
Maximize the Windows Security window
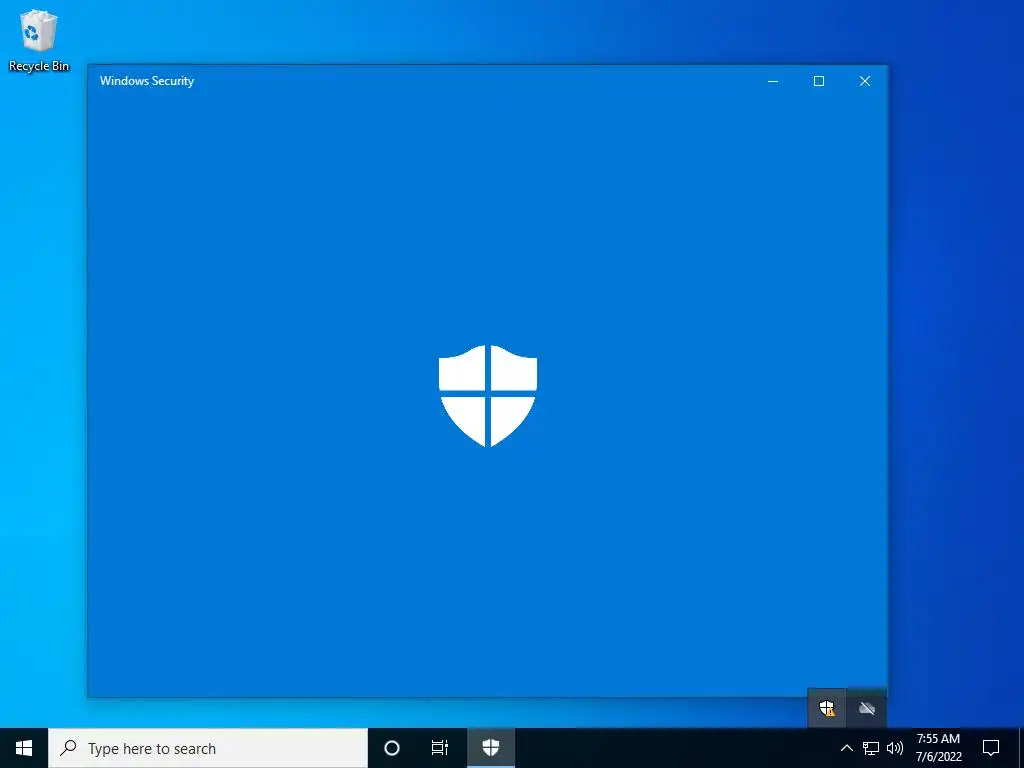coord(819,81)
